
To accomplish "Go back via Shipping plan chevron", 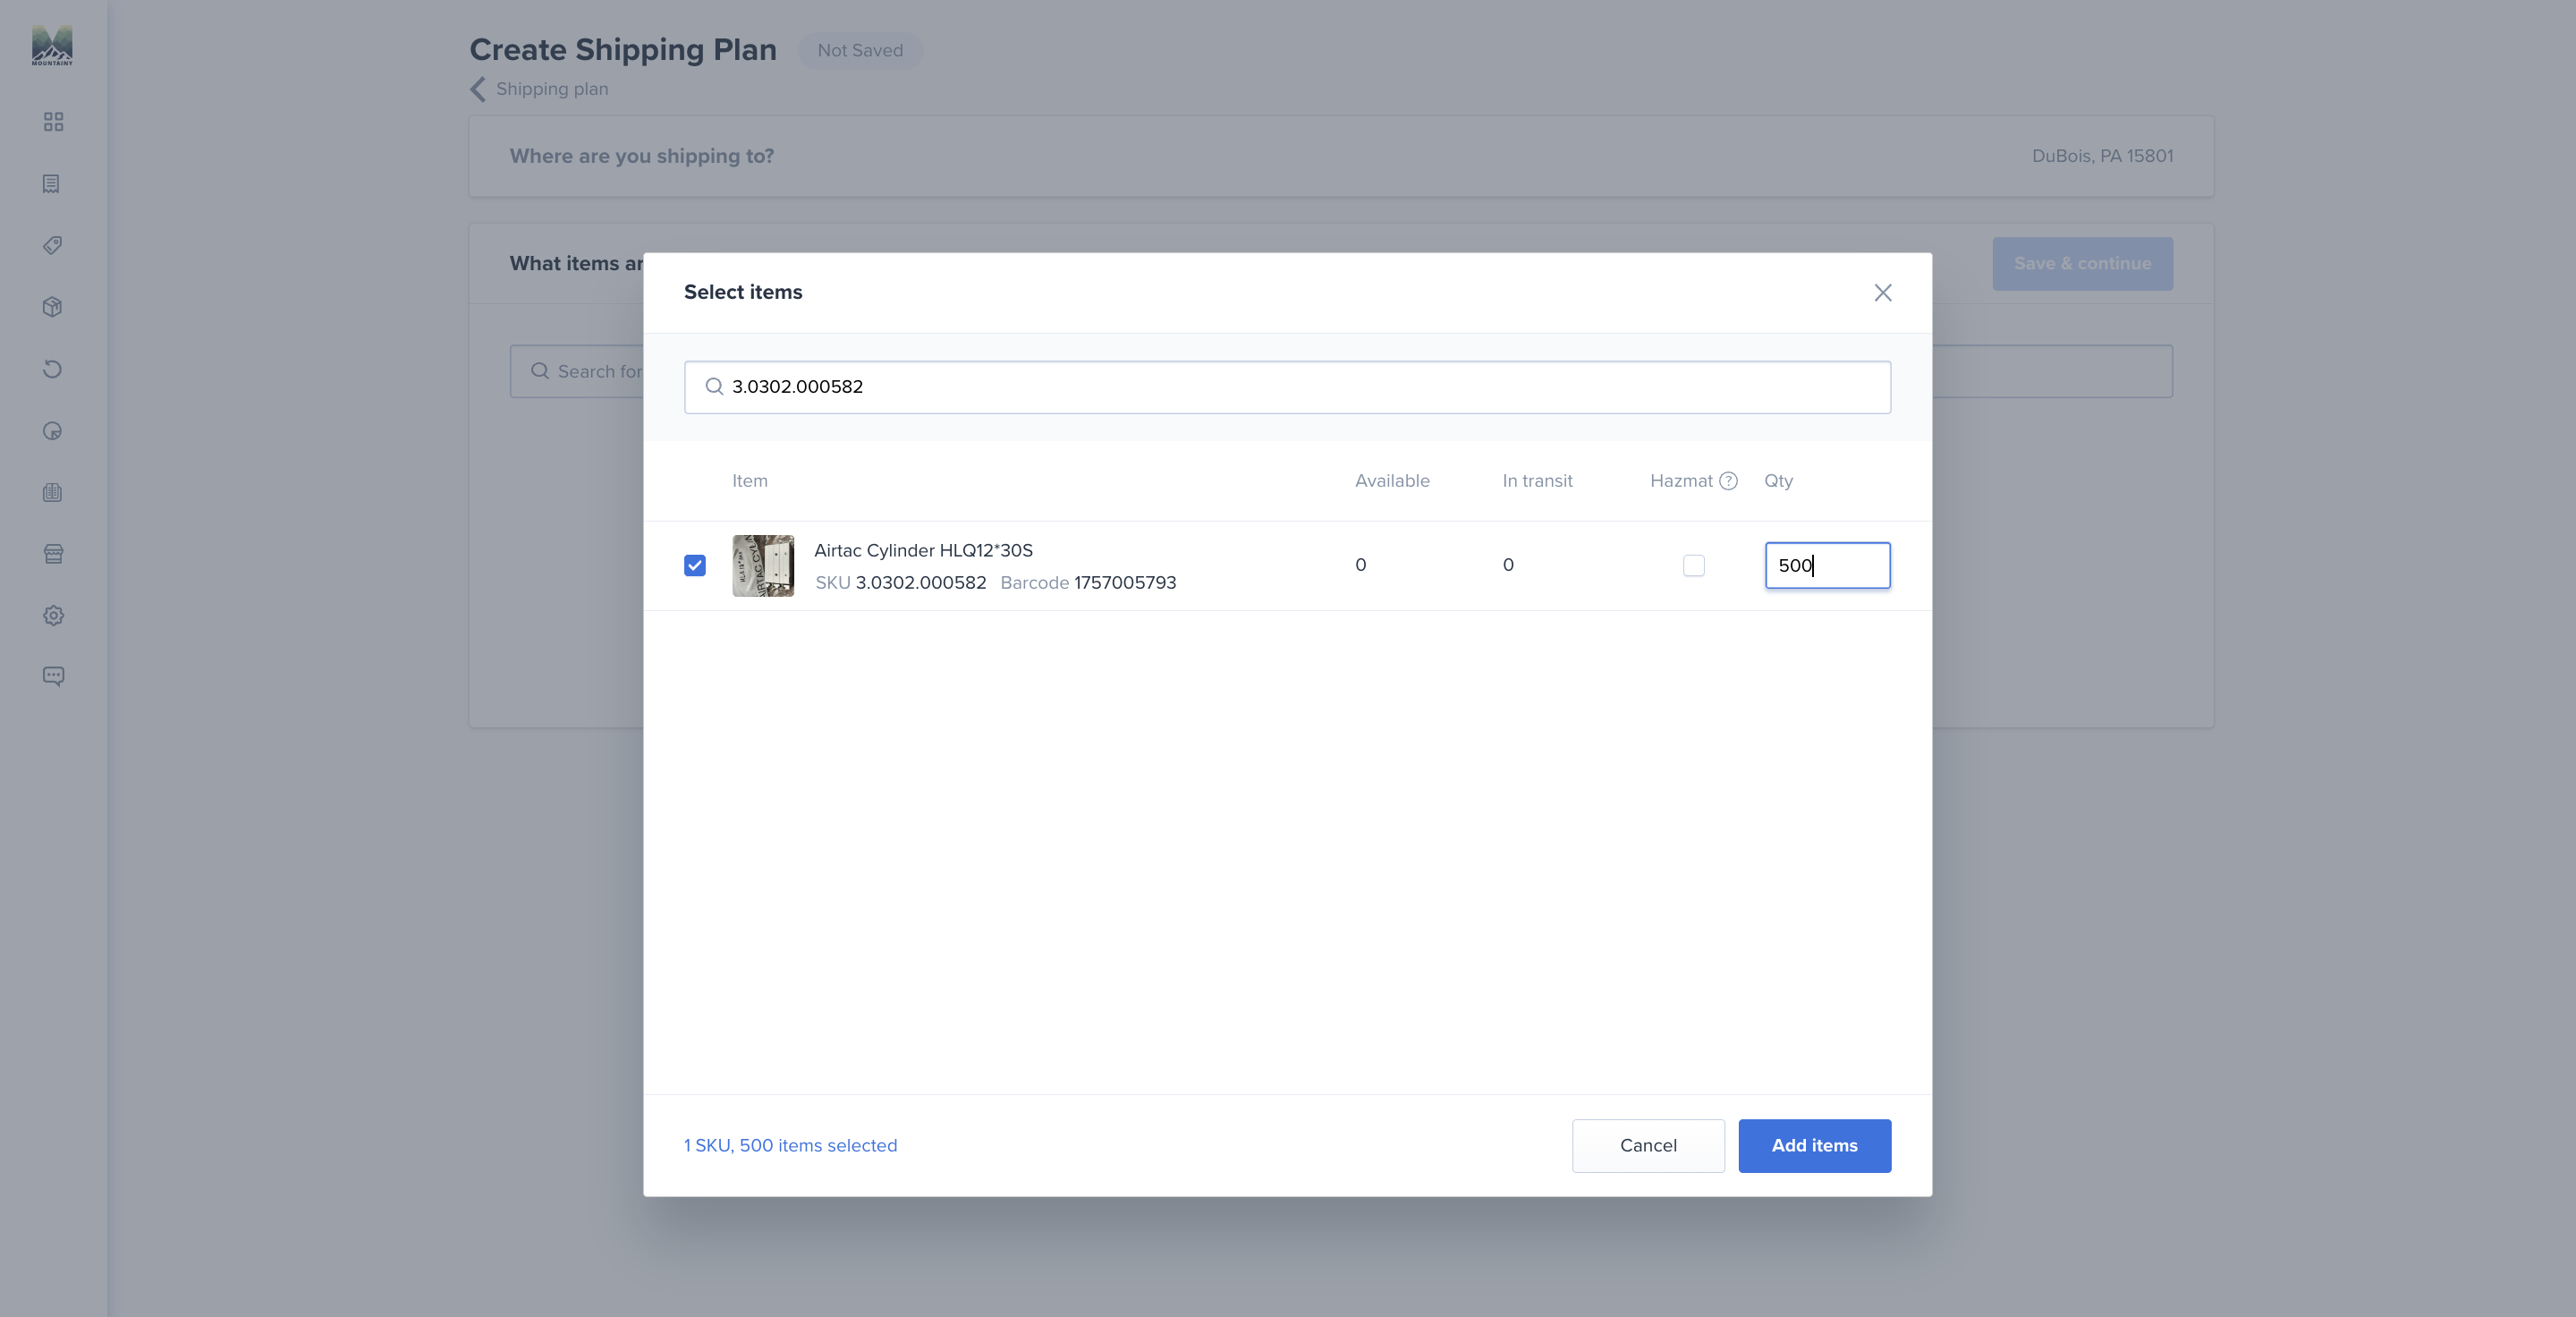I will [x=478, y=89].
